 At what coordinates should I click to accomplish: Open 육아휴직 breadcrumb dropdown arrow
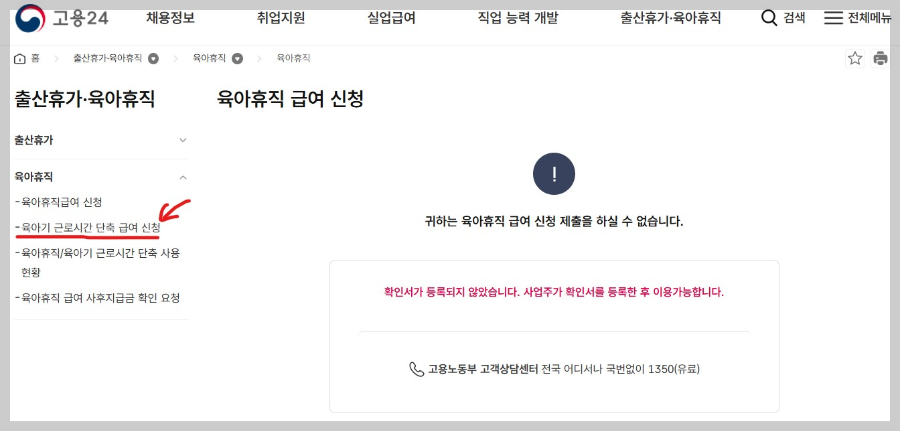point(237,59)
